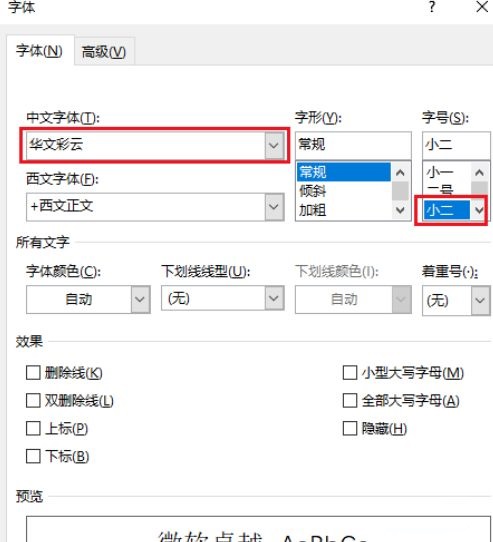Open the 中文字体 dropdown arrow

(x=274, y=145)
